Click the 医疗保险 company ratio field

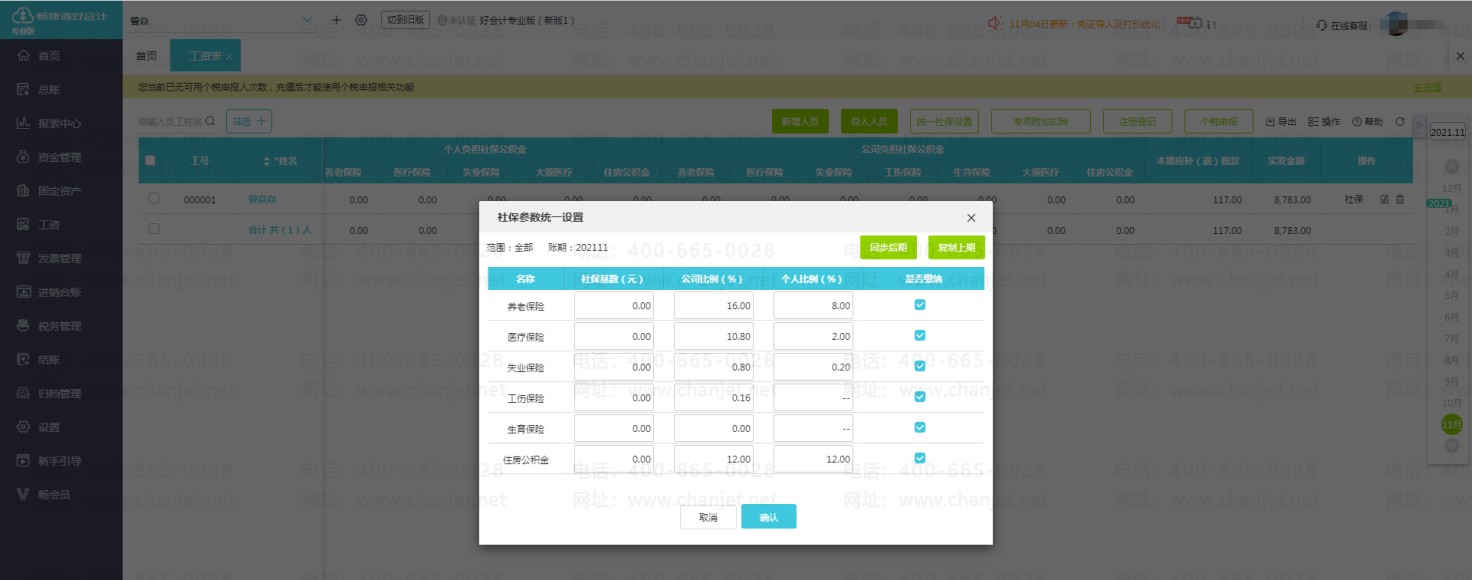714,336
